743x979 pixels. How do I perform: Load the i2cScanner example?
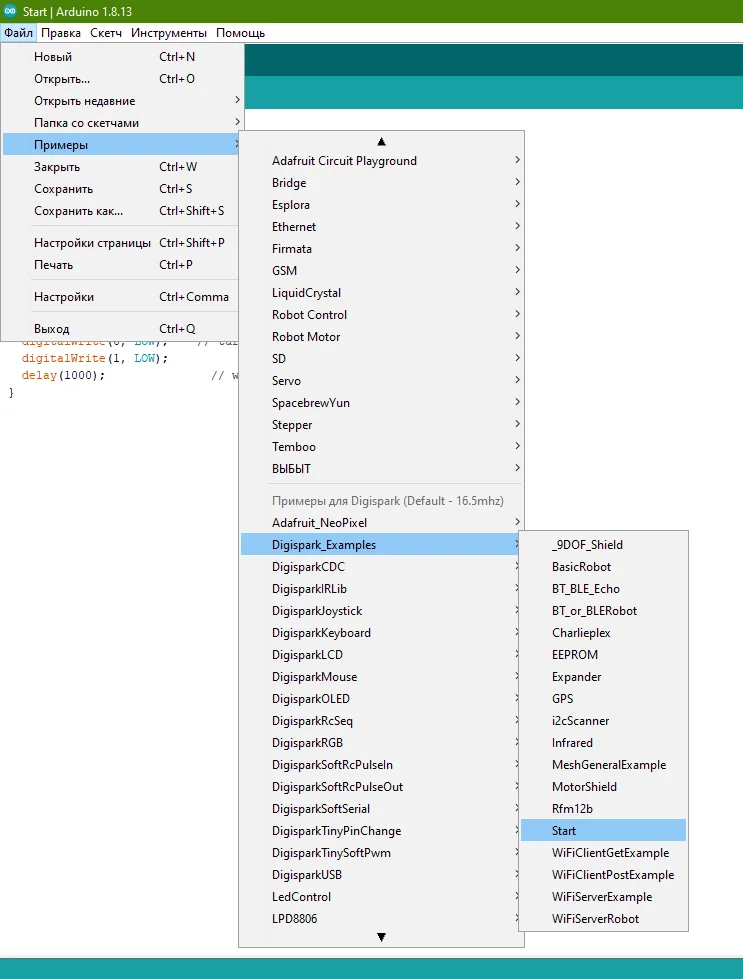(x=604, y=721)
